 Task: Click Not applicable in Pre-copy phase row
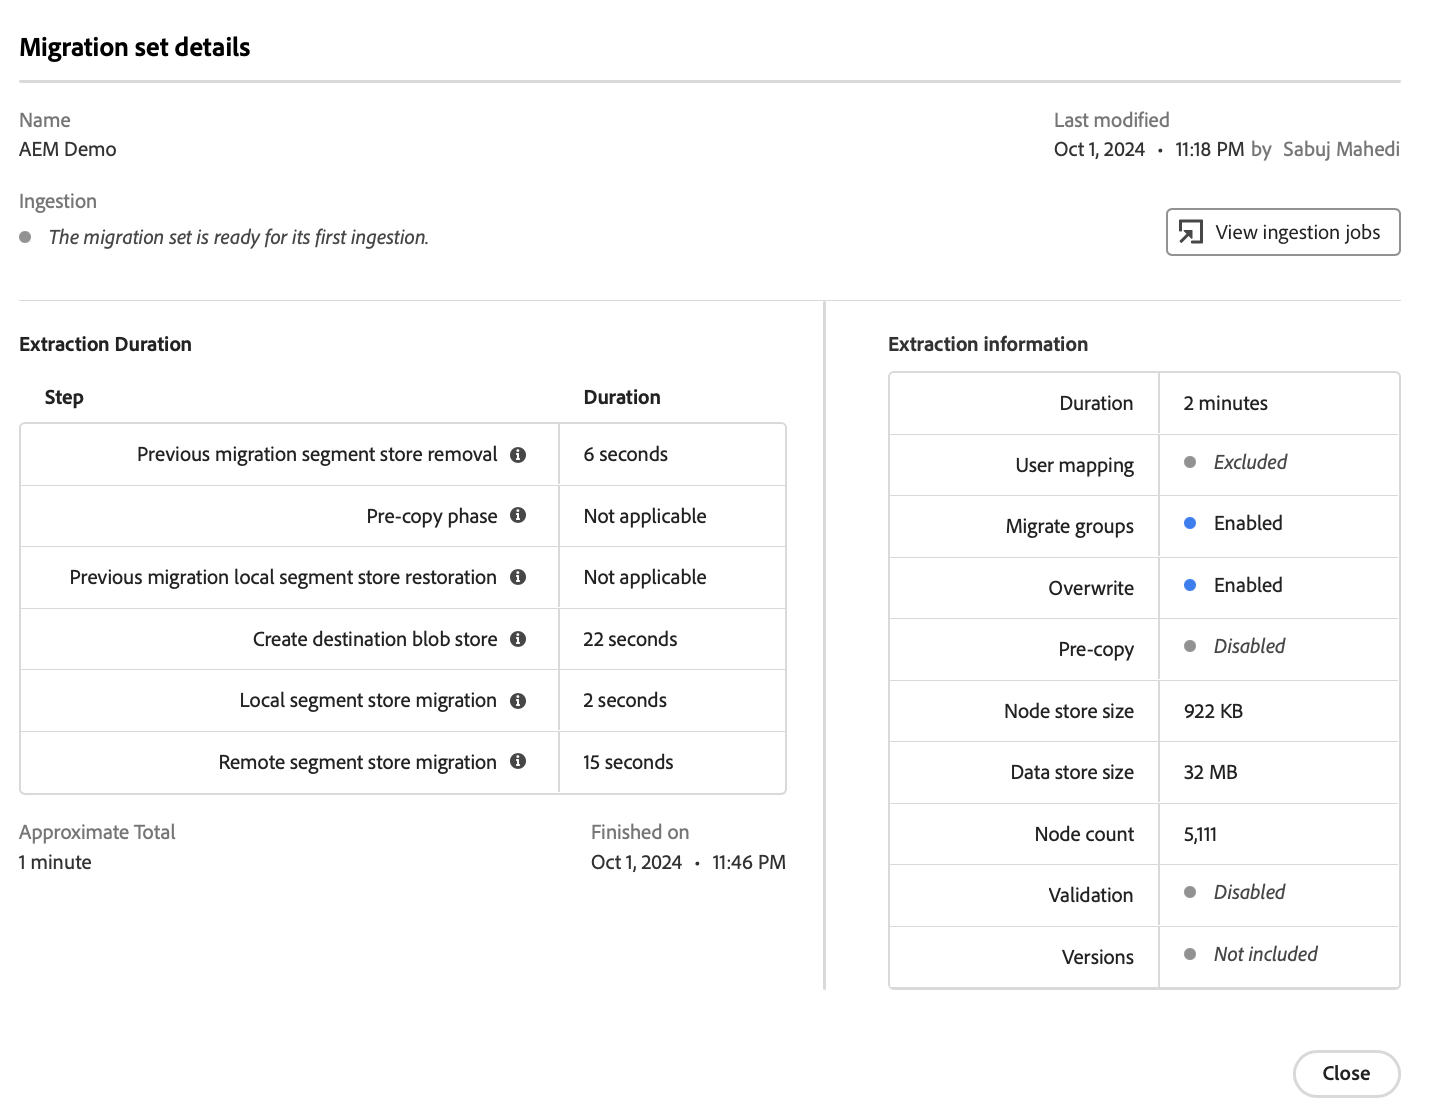[645, 516]
